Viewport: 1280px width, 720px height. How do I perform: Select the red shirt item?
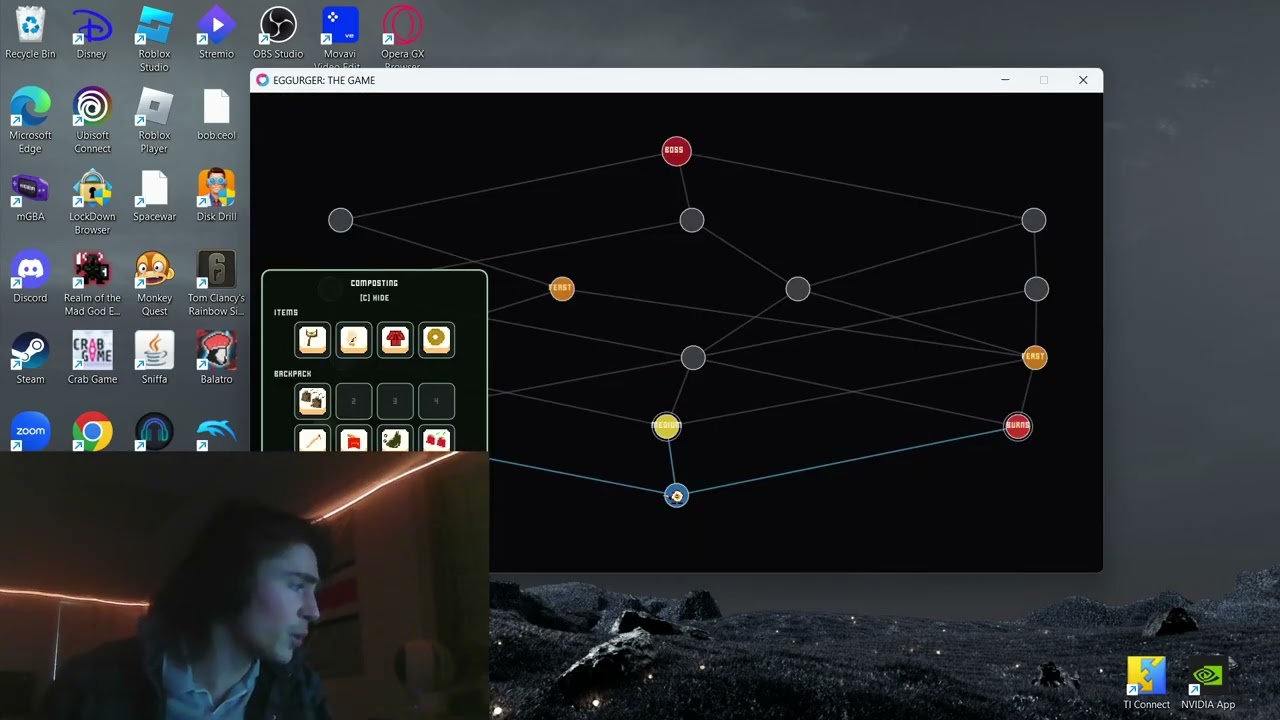[x=395, y=339]
